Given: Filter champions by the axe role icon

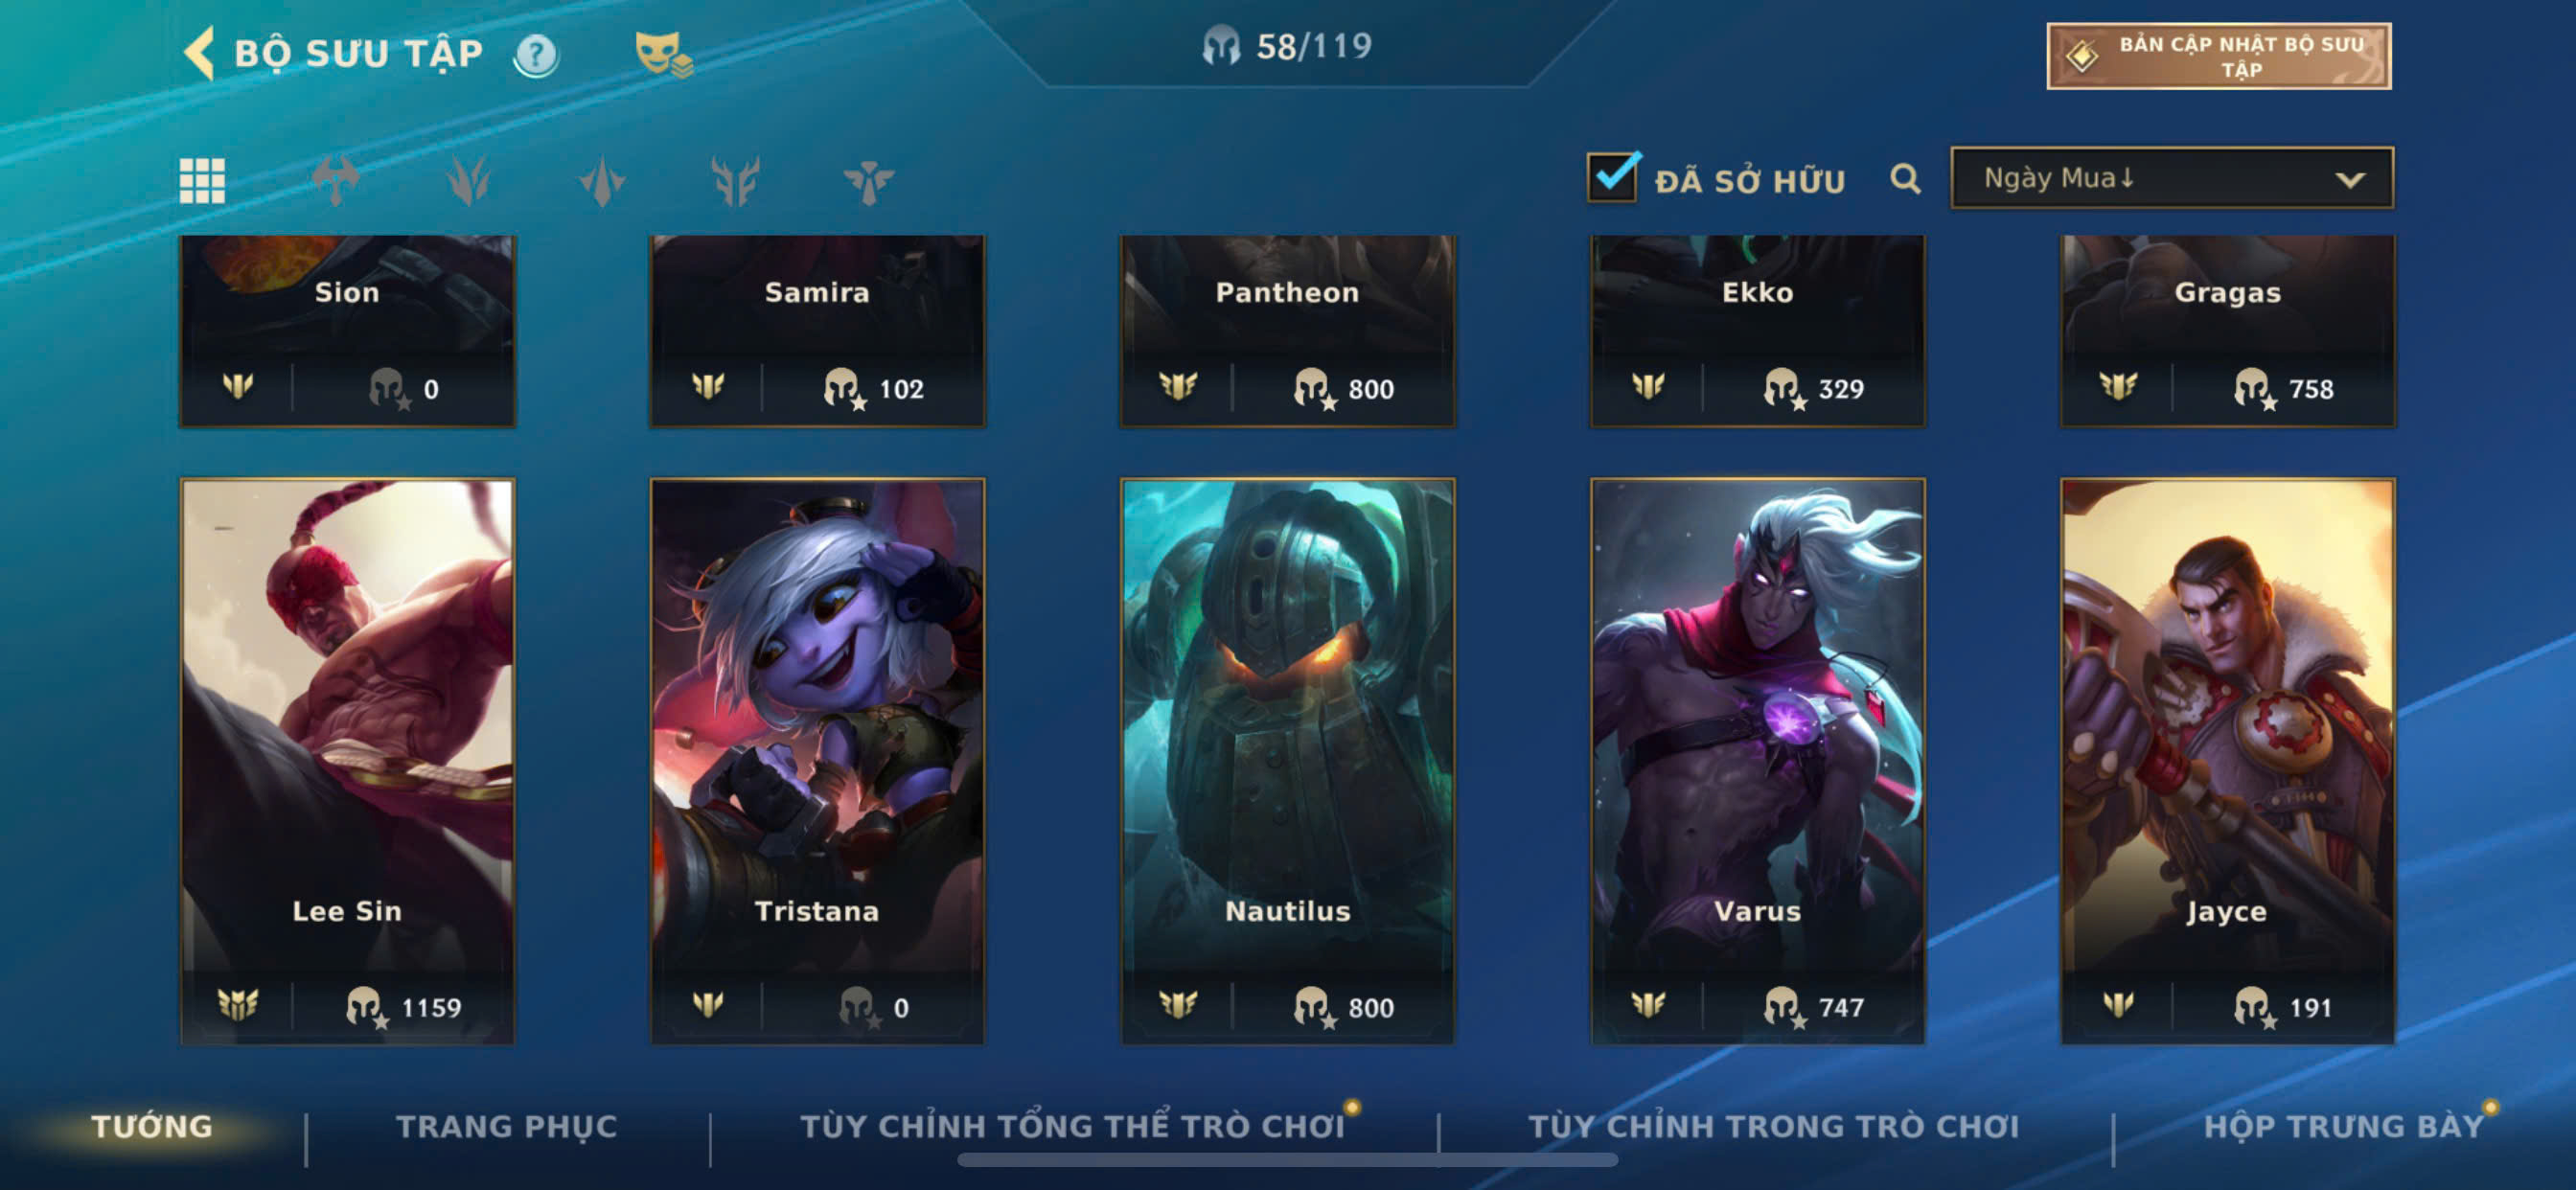Looking at the screenshot, I should pyautogui.click(x=336, y=181).
